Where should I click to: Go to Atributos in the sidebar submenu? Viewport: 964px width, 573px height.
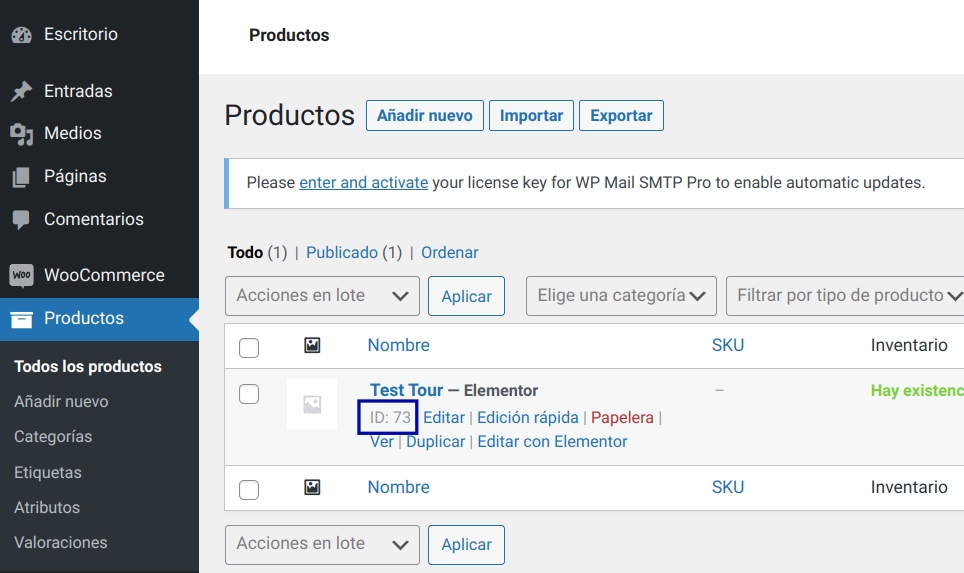(47, 508)
